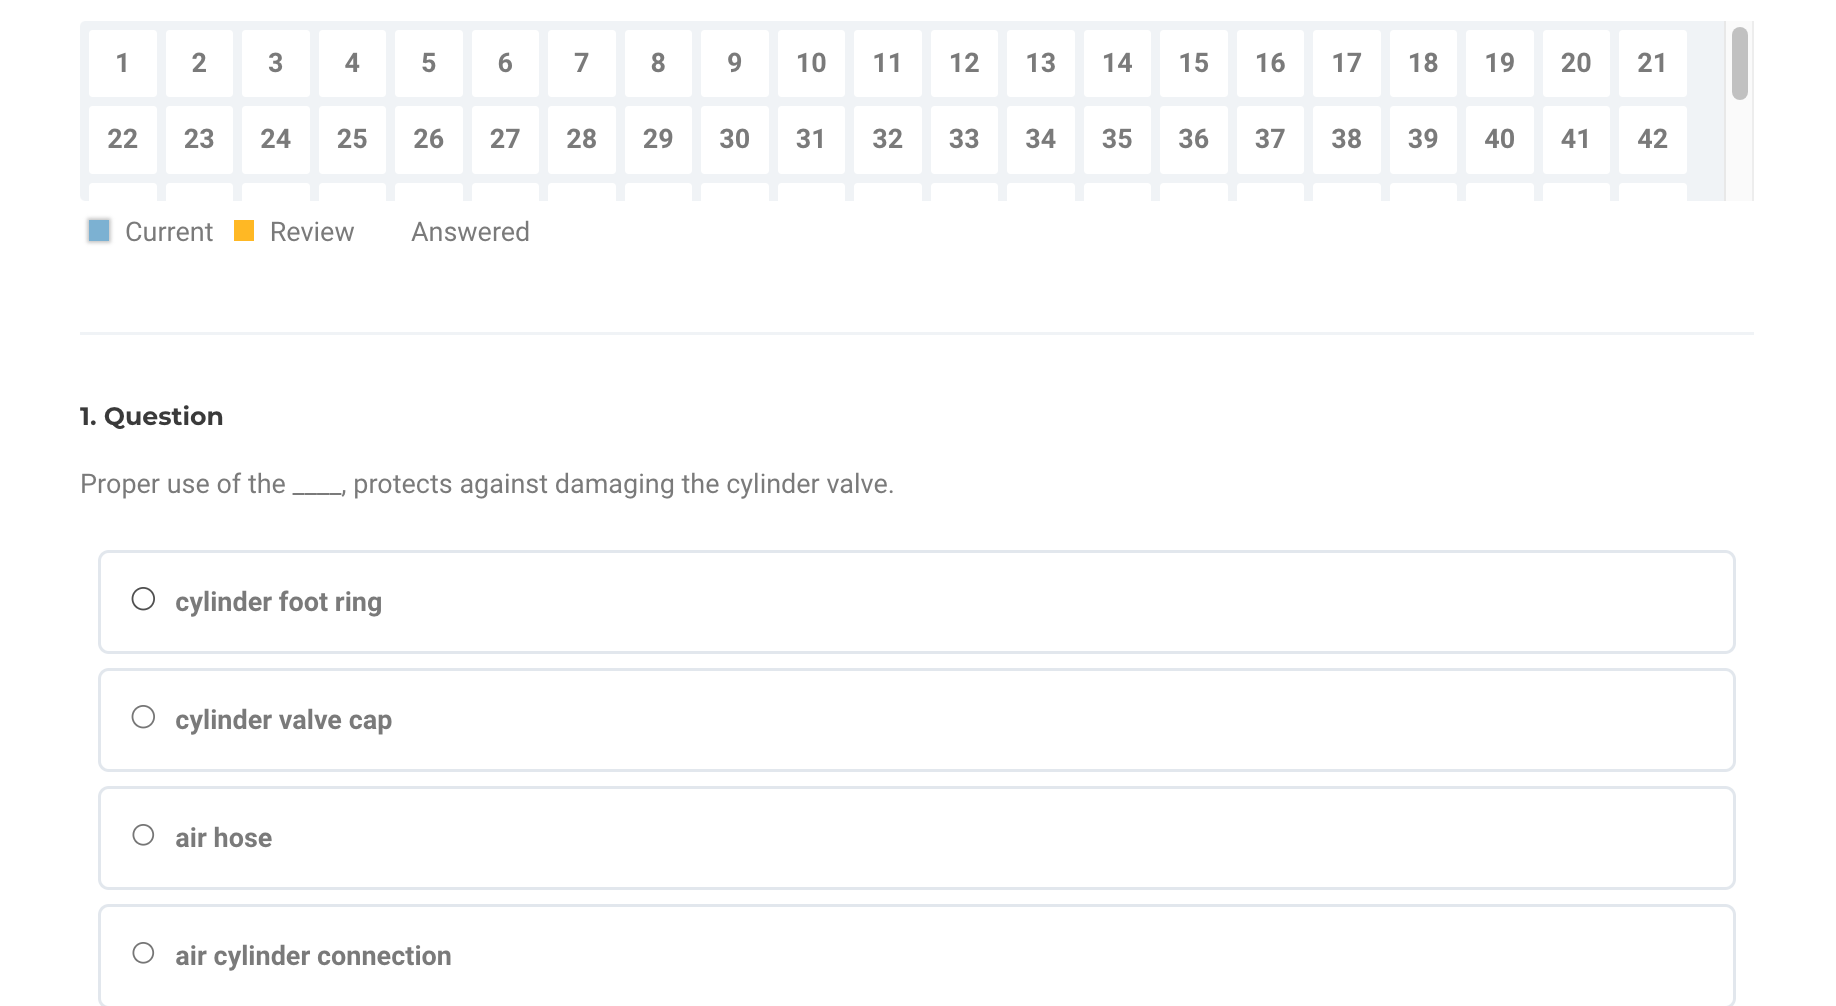The height and width of the screenshot is (1006, 1836).
Task: Go to question 22
Action: (x=122, y=139)
